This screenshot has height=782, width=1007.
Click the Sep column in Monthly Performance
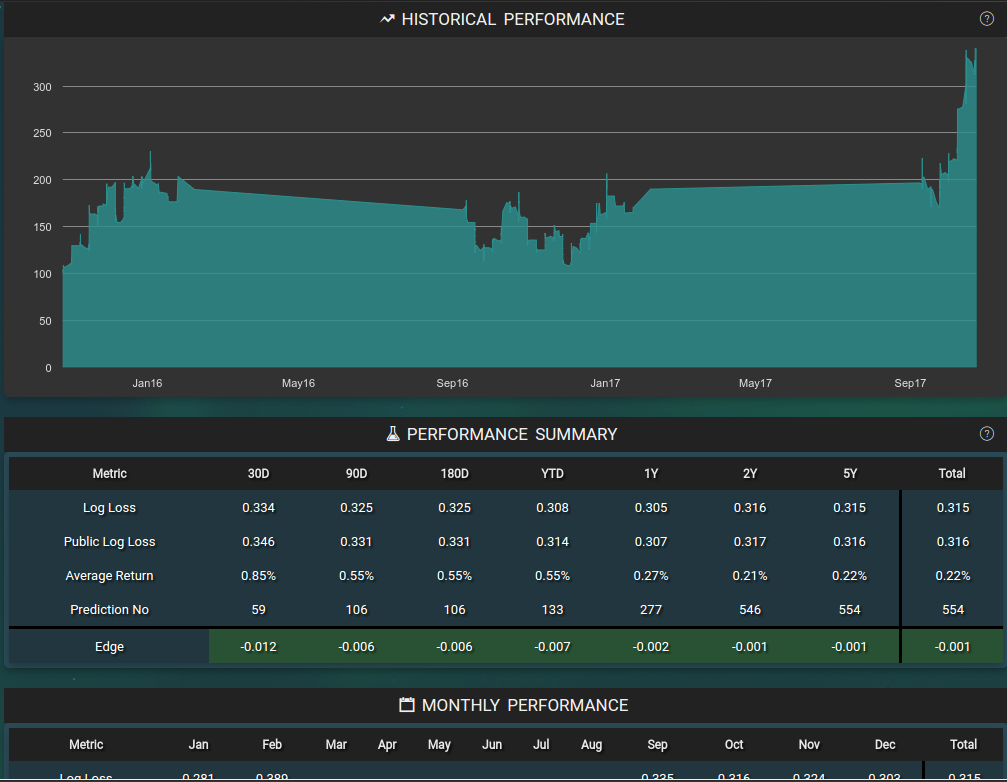click(x=657, y=744)
